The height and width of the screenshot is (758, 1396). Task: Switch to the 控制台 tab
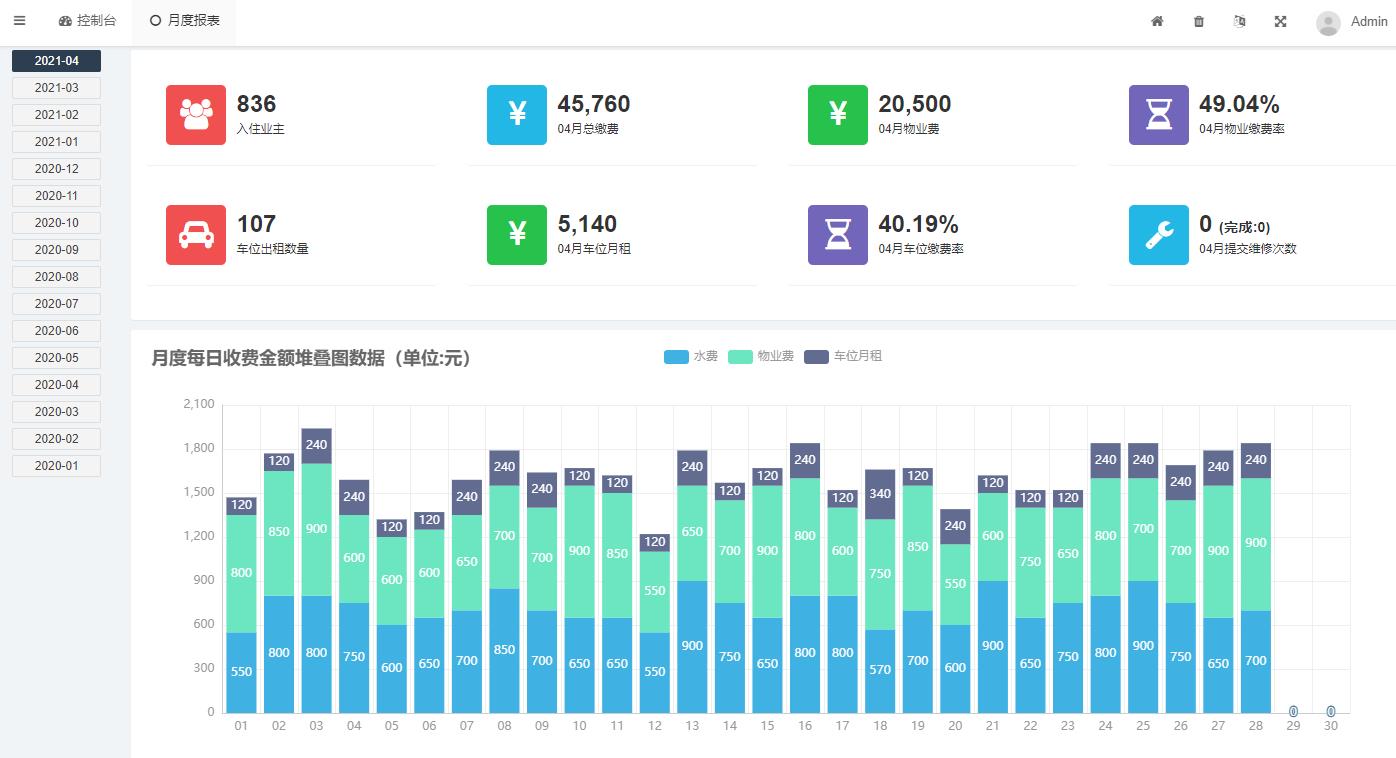click(88, 21)
